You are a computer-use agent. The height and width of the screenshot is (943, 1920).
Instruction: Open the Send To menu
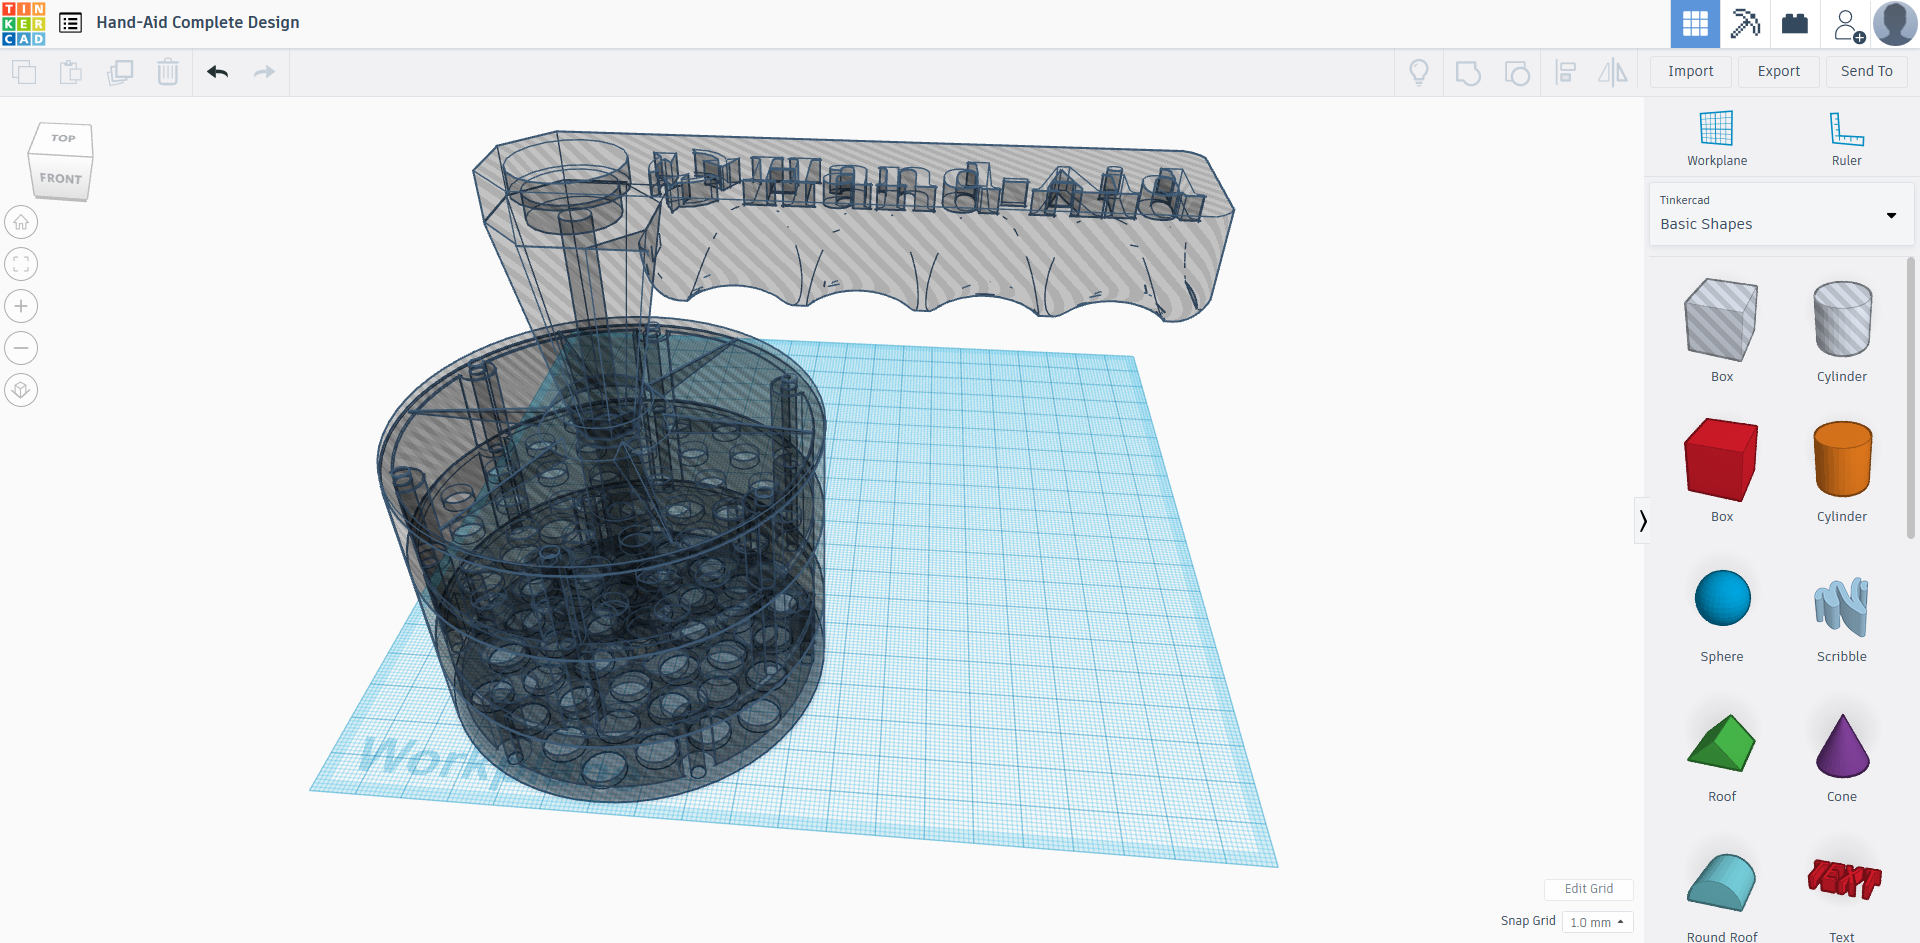[1866, 71]
